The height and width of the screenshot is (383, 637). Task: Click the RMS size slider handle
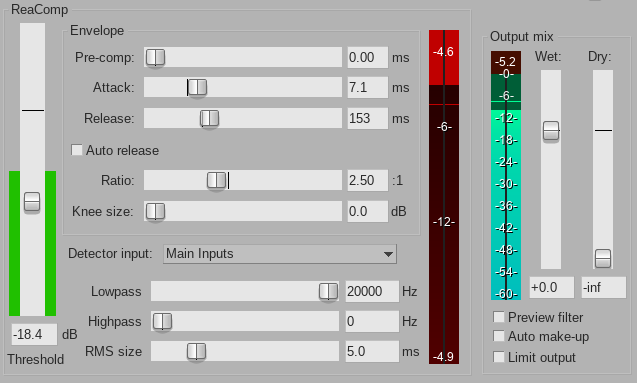(197, 351)
